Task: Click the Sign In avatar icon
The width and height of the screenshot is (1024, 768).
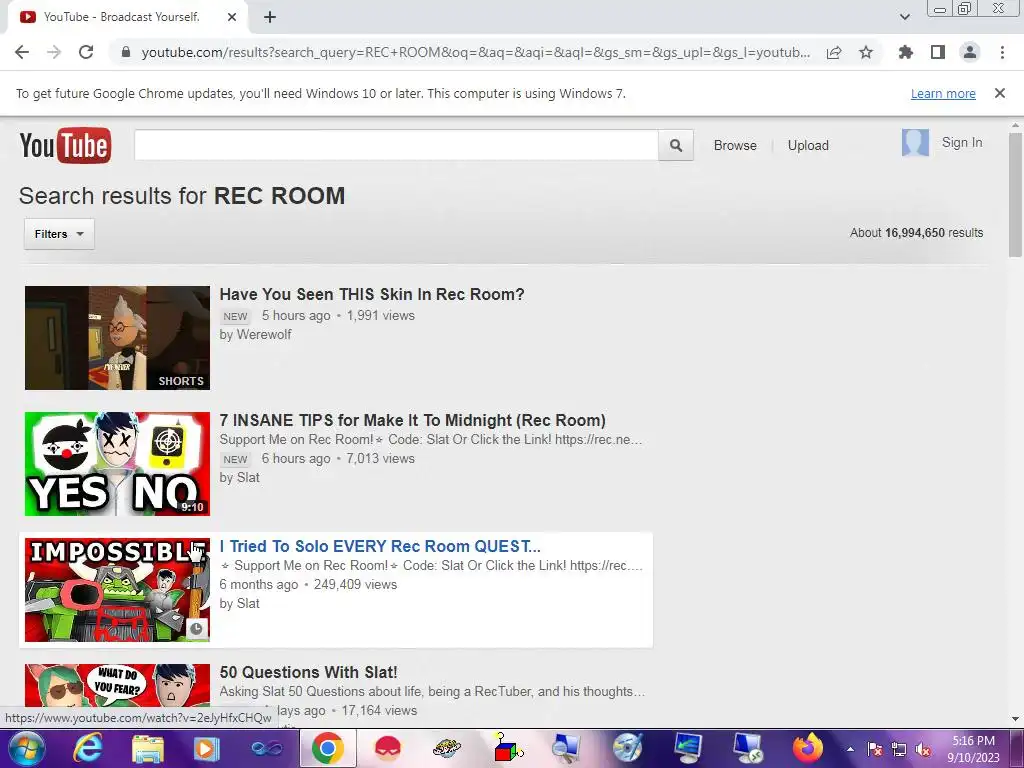Action: (x=915, y=142)
